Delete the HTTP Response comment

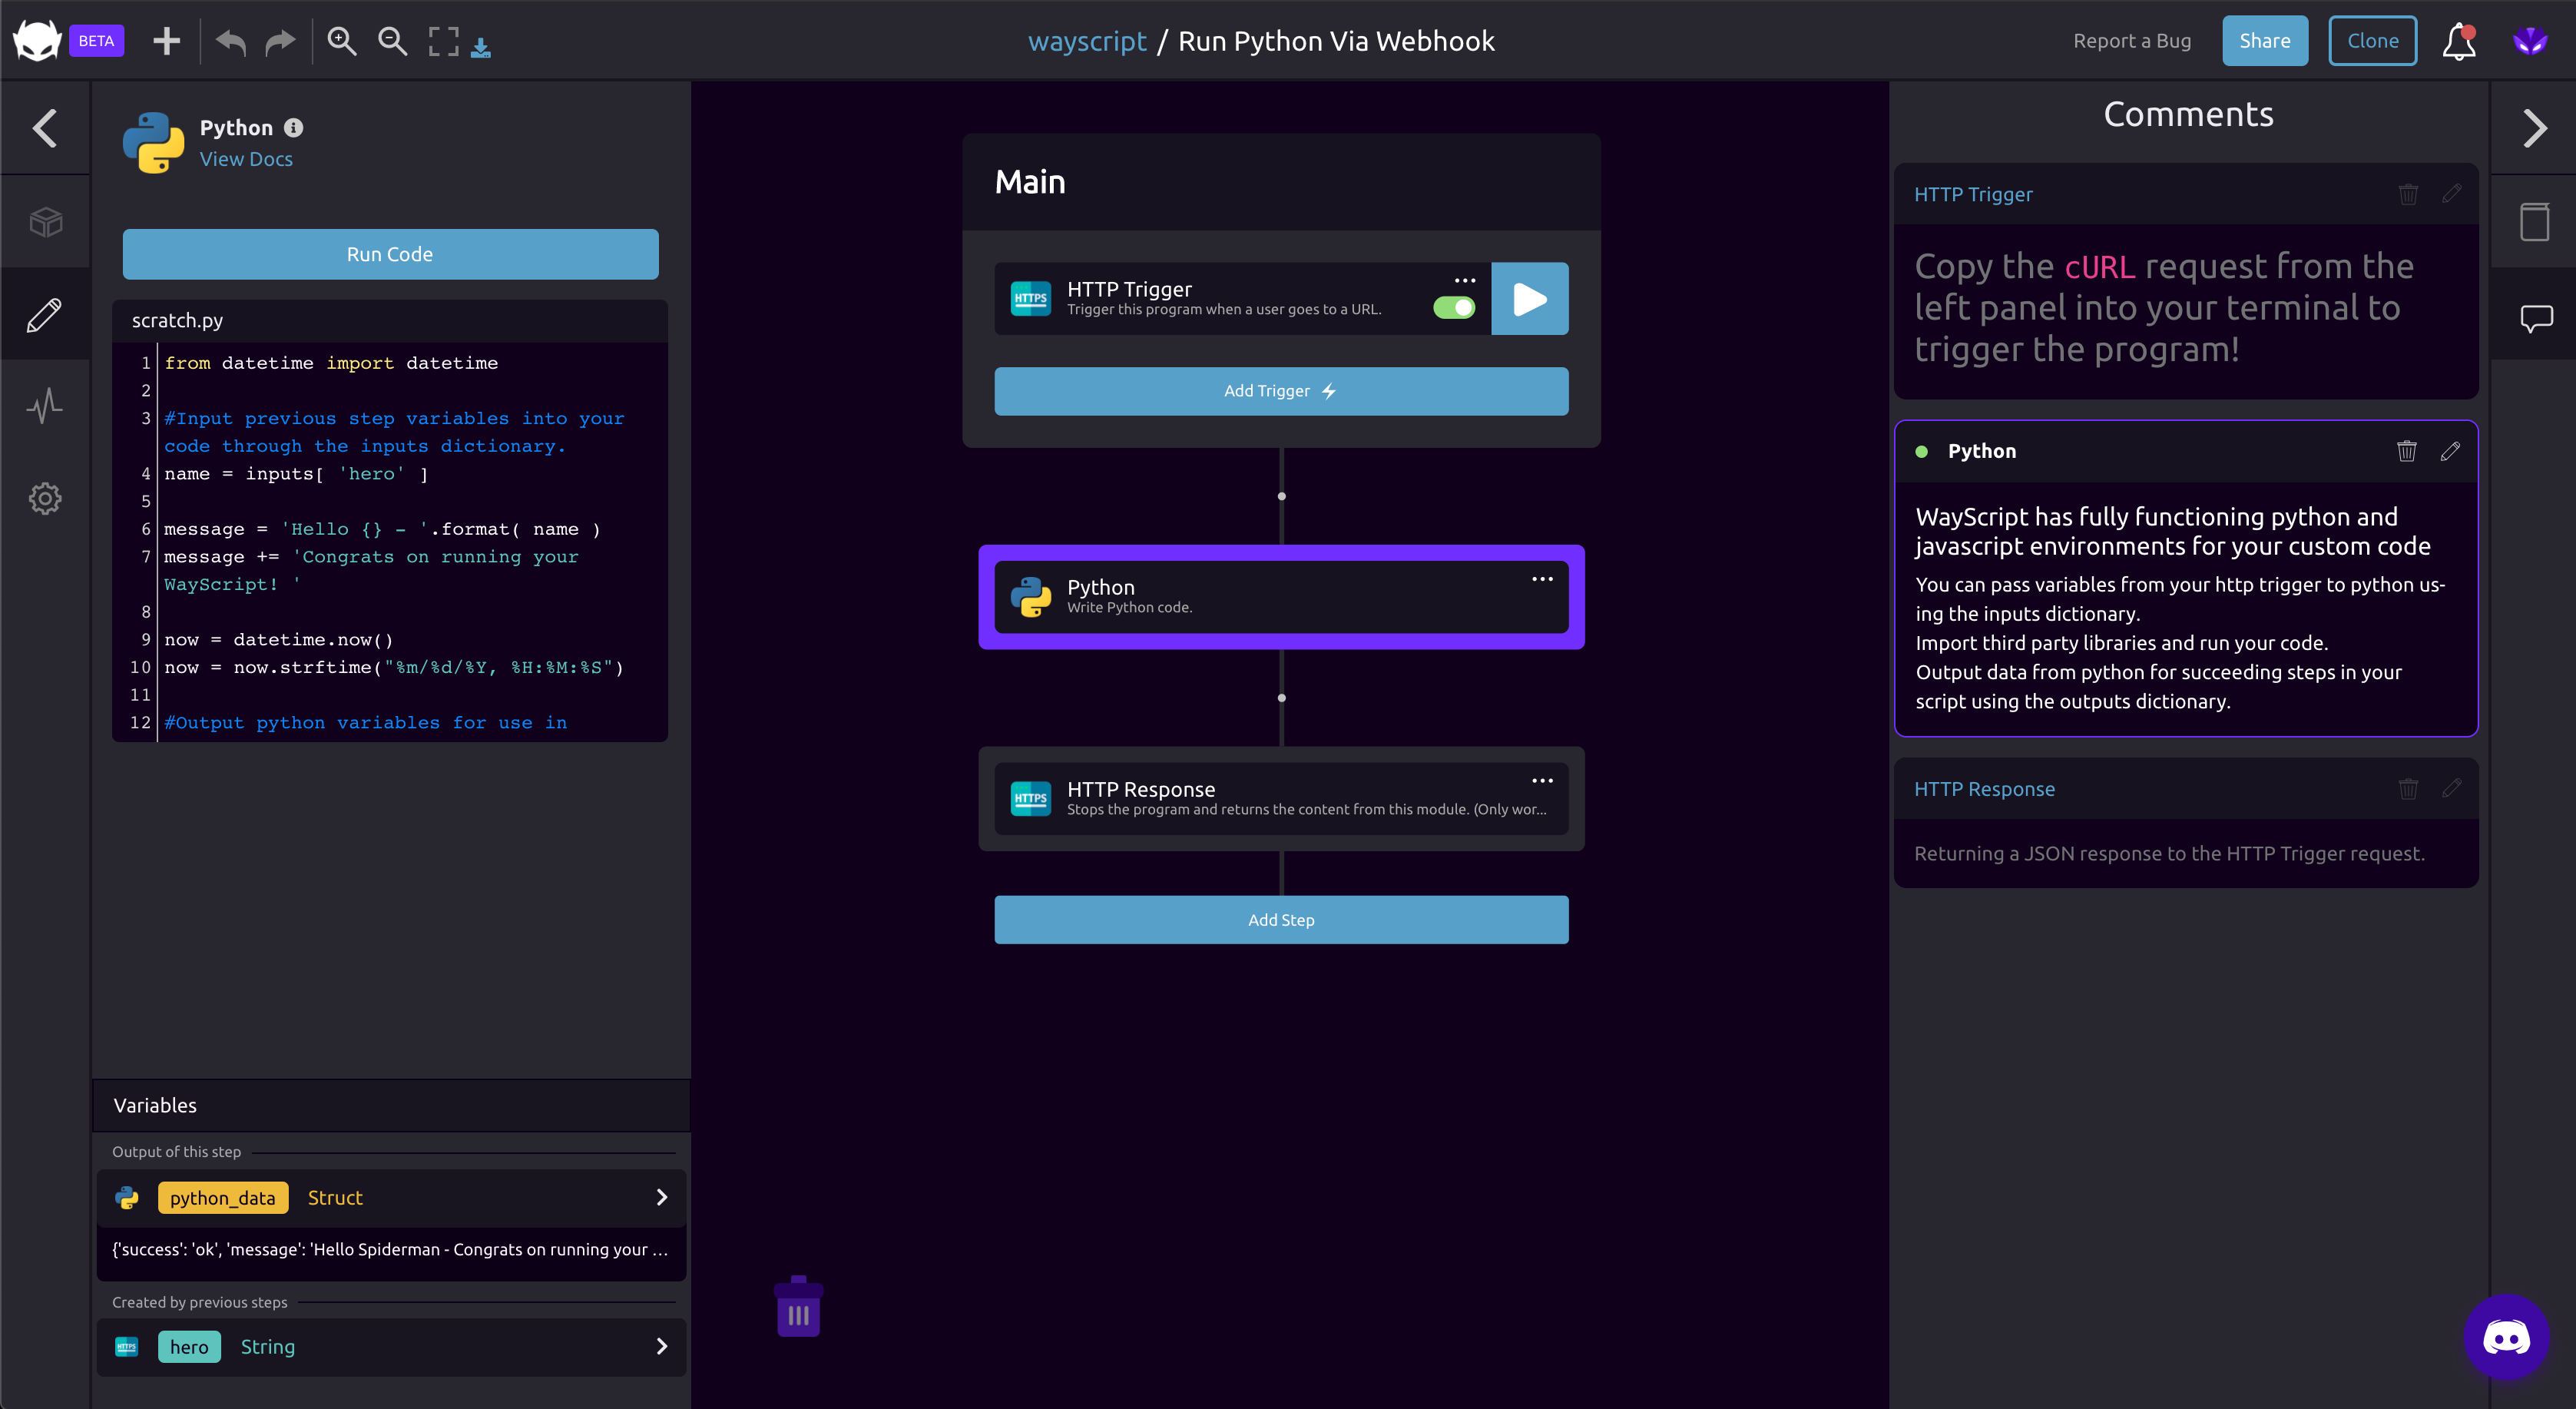pyautogui.click(x=2408, y=789)
